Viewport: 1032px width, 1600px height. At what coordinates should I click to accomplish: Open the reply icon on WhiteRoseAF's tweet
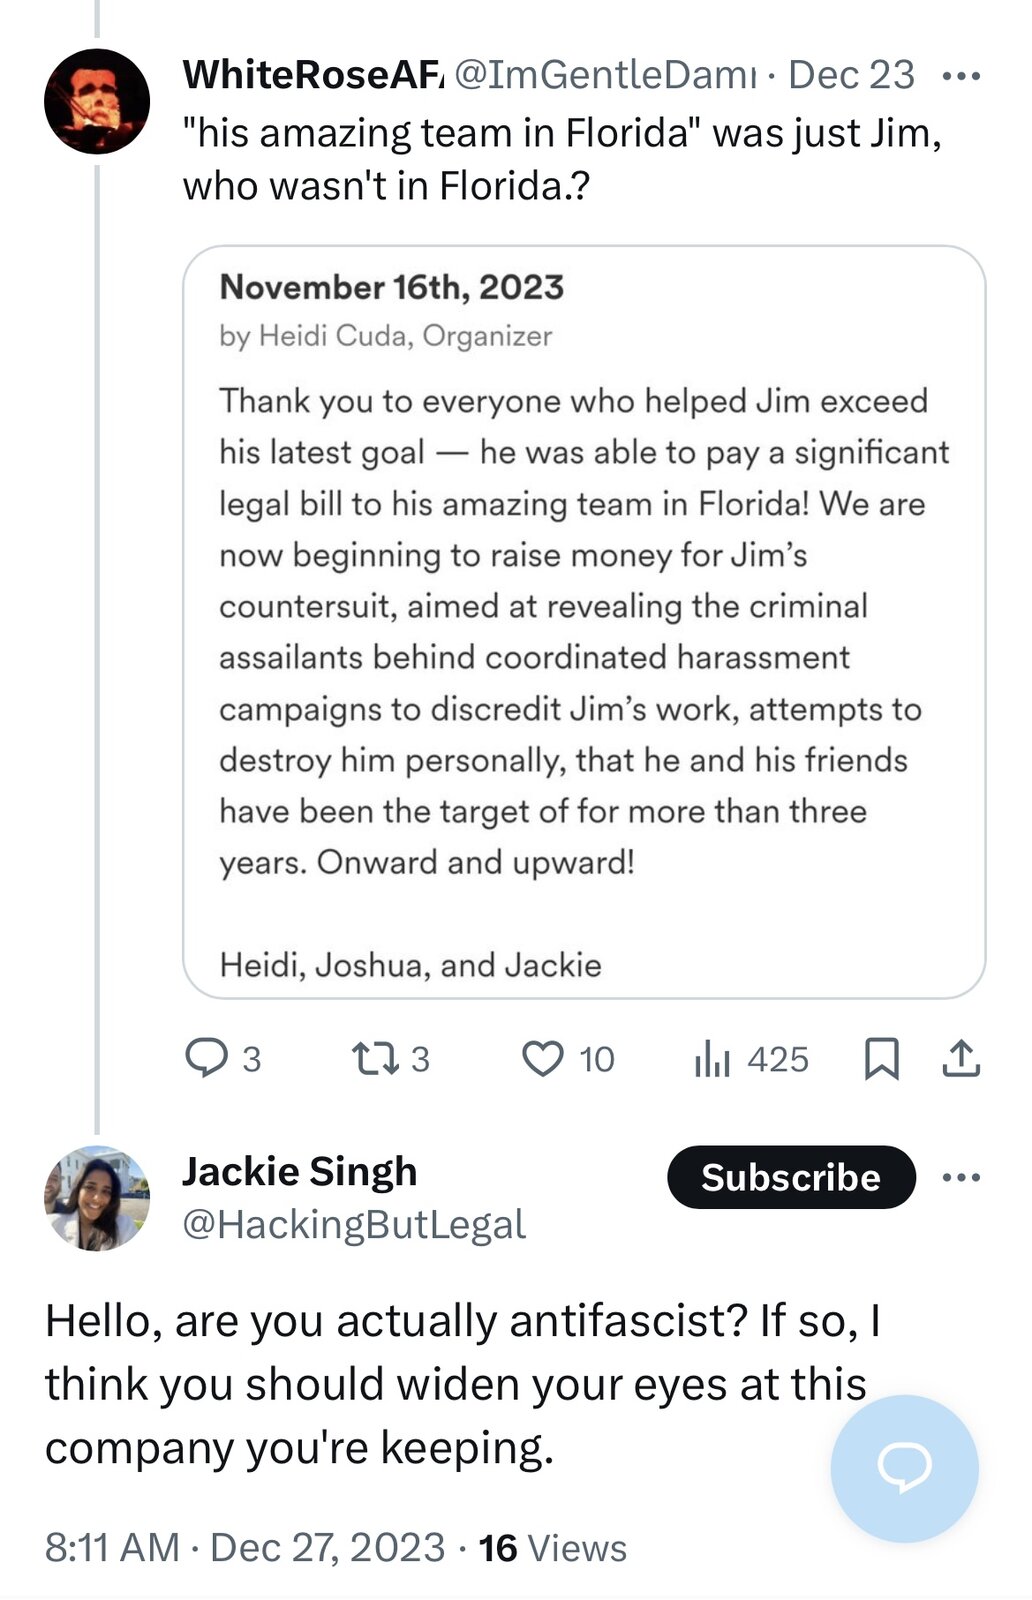tap(207, 1058)
